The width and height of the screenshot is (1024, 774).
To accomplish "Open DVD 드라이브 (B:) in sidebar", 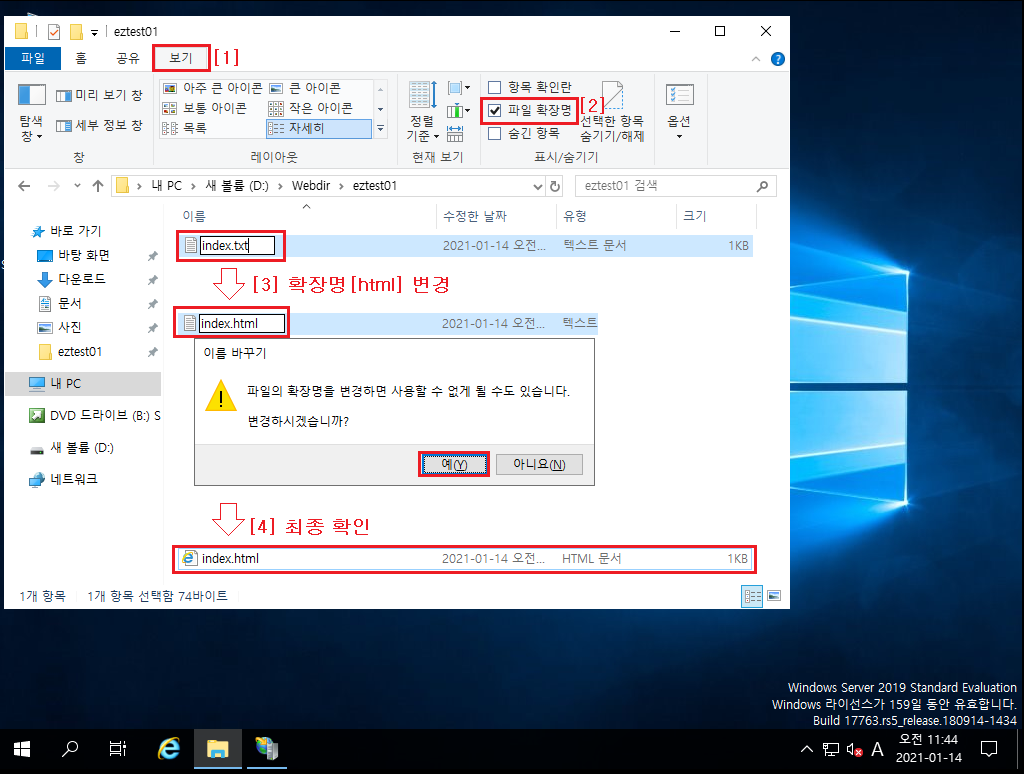I will point(95,415).
